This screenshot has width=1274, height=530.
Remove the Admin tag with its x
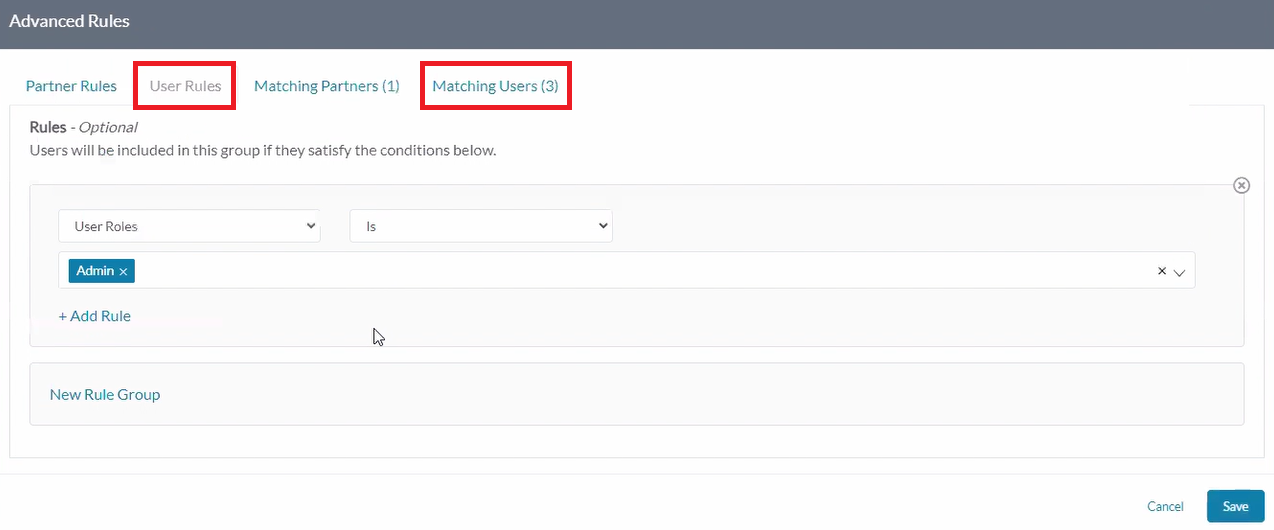point(123,272)
